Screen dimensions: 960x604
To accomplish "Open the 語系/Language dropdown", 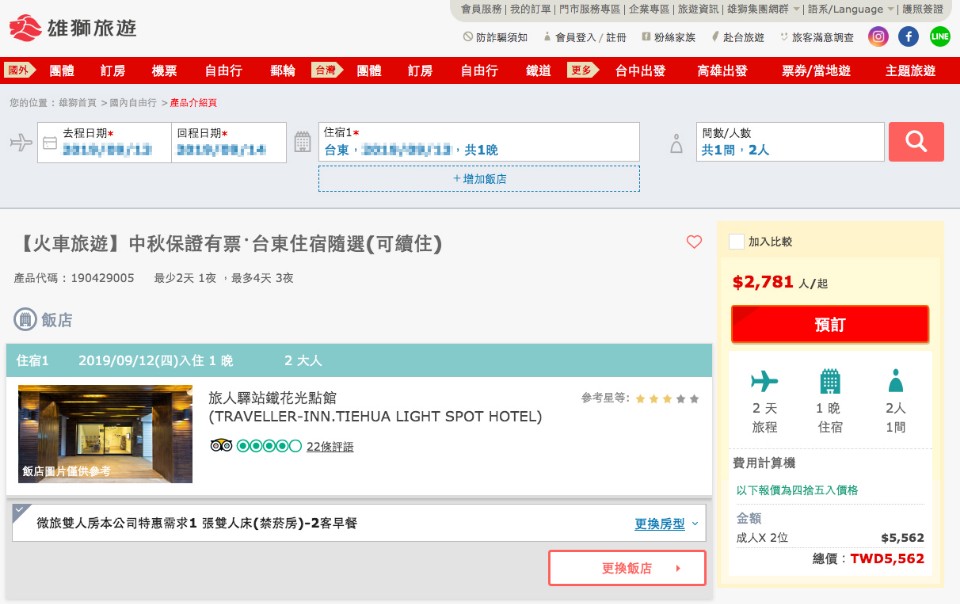I will 850,9.
